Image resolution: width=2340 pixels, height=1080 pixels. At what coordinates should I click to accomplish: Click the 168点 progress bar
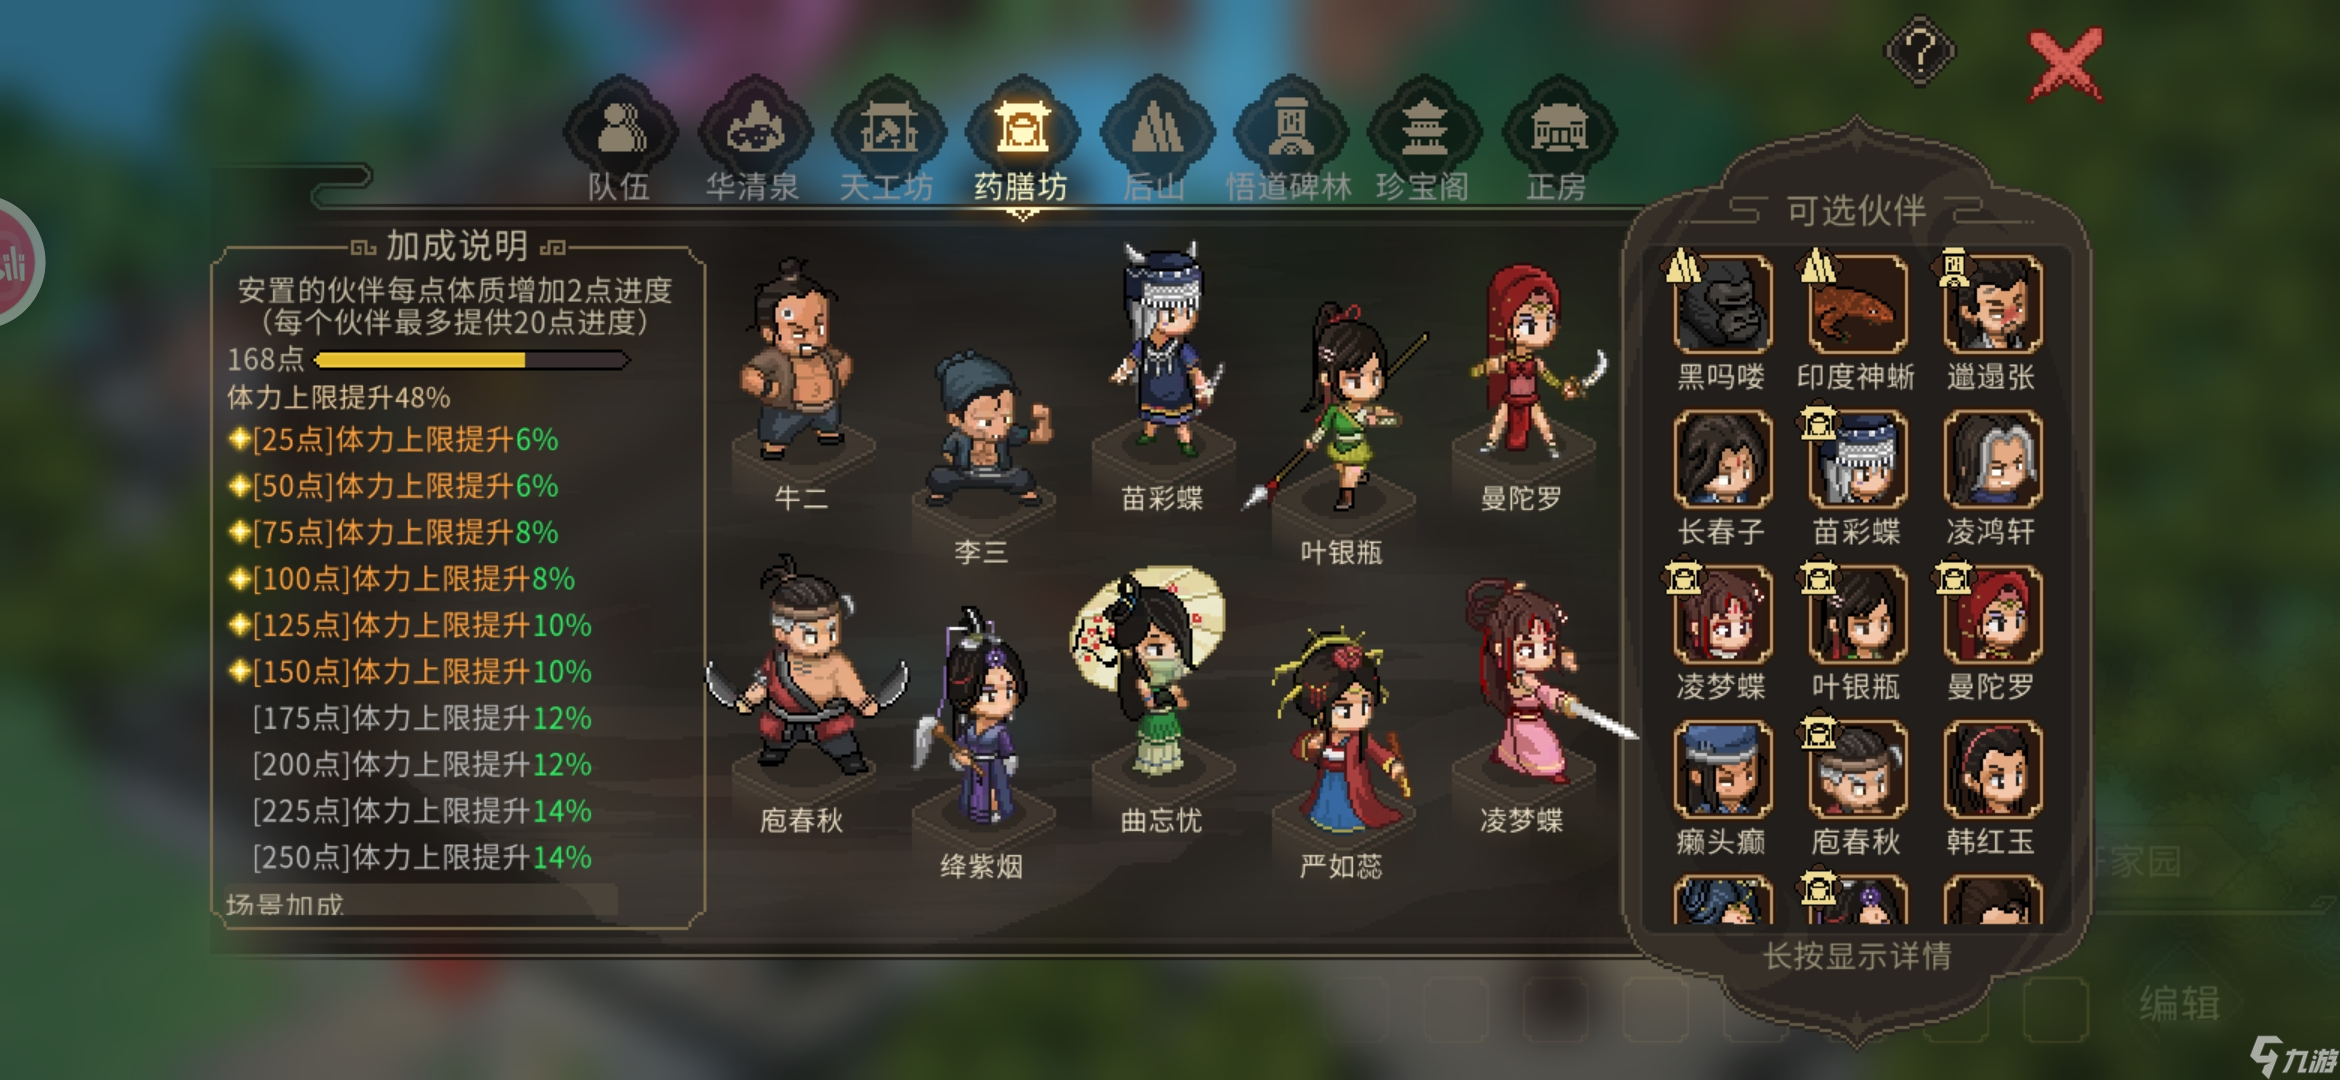point(472,360)
